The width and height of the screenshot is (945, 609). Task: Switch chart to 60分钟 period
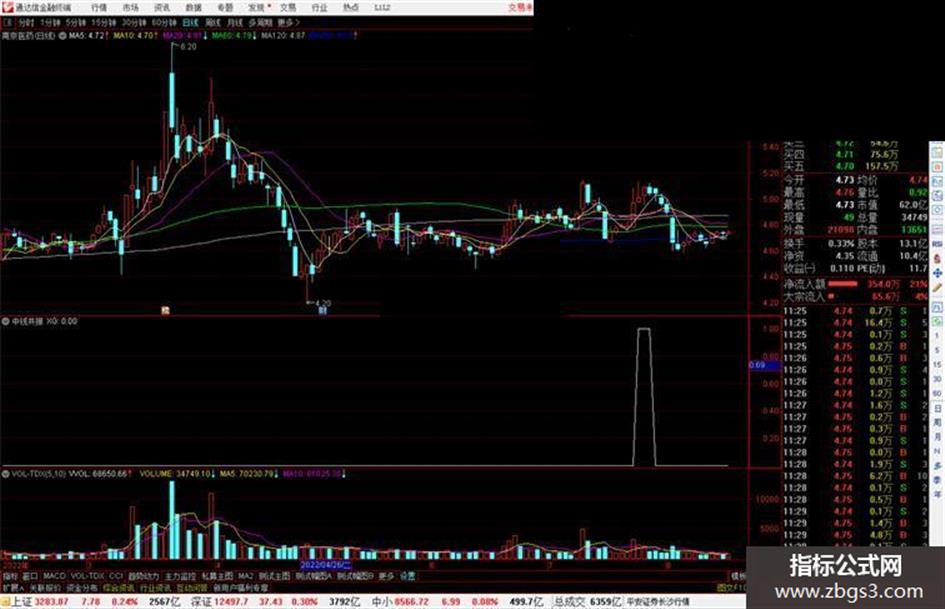164,22
